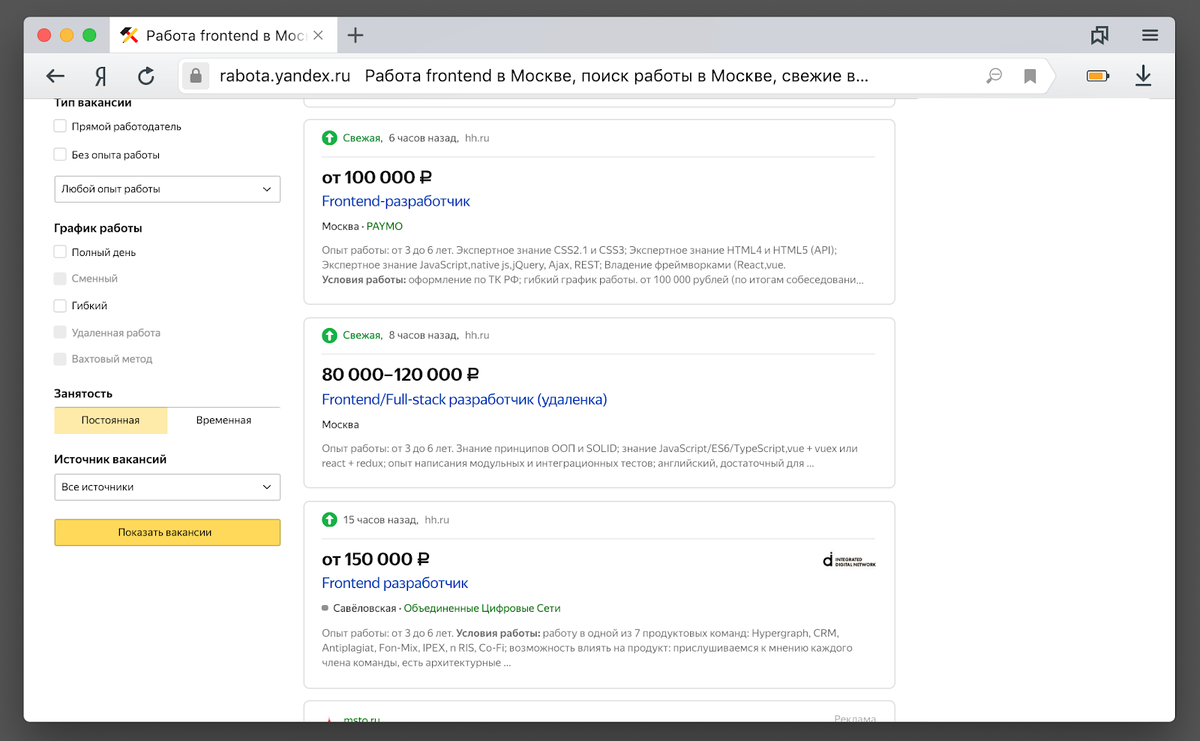Toggle 'Удаленная работа' checkbox
This screenshot has height=741, width=1200.
tap(60, 333)
